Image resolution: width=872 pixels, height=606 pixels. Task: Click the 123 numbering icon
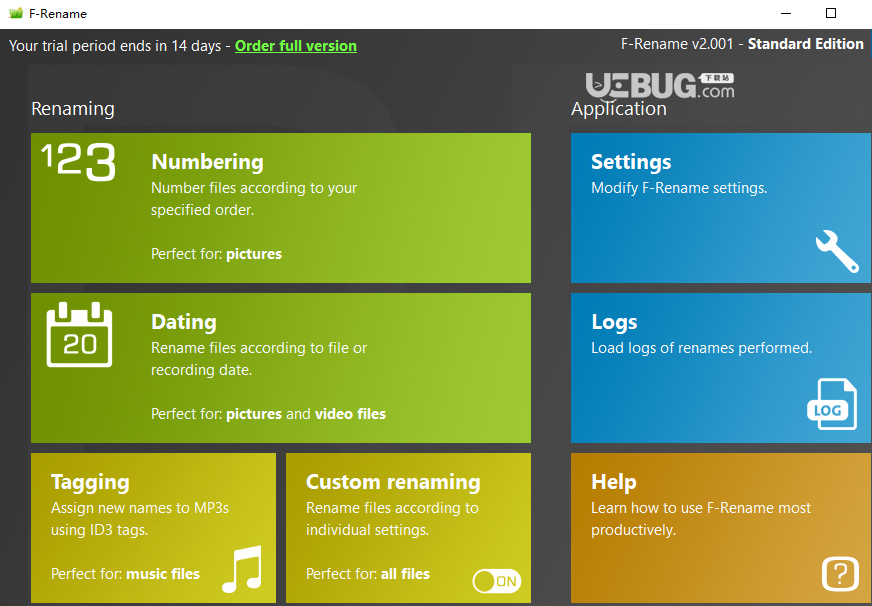(x=78, y=162)
